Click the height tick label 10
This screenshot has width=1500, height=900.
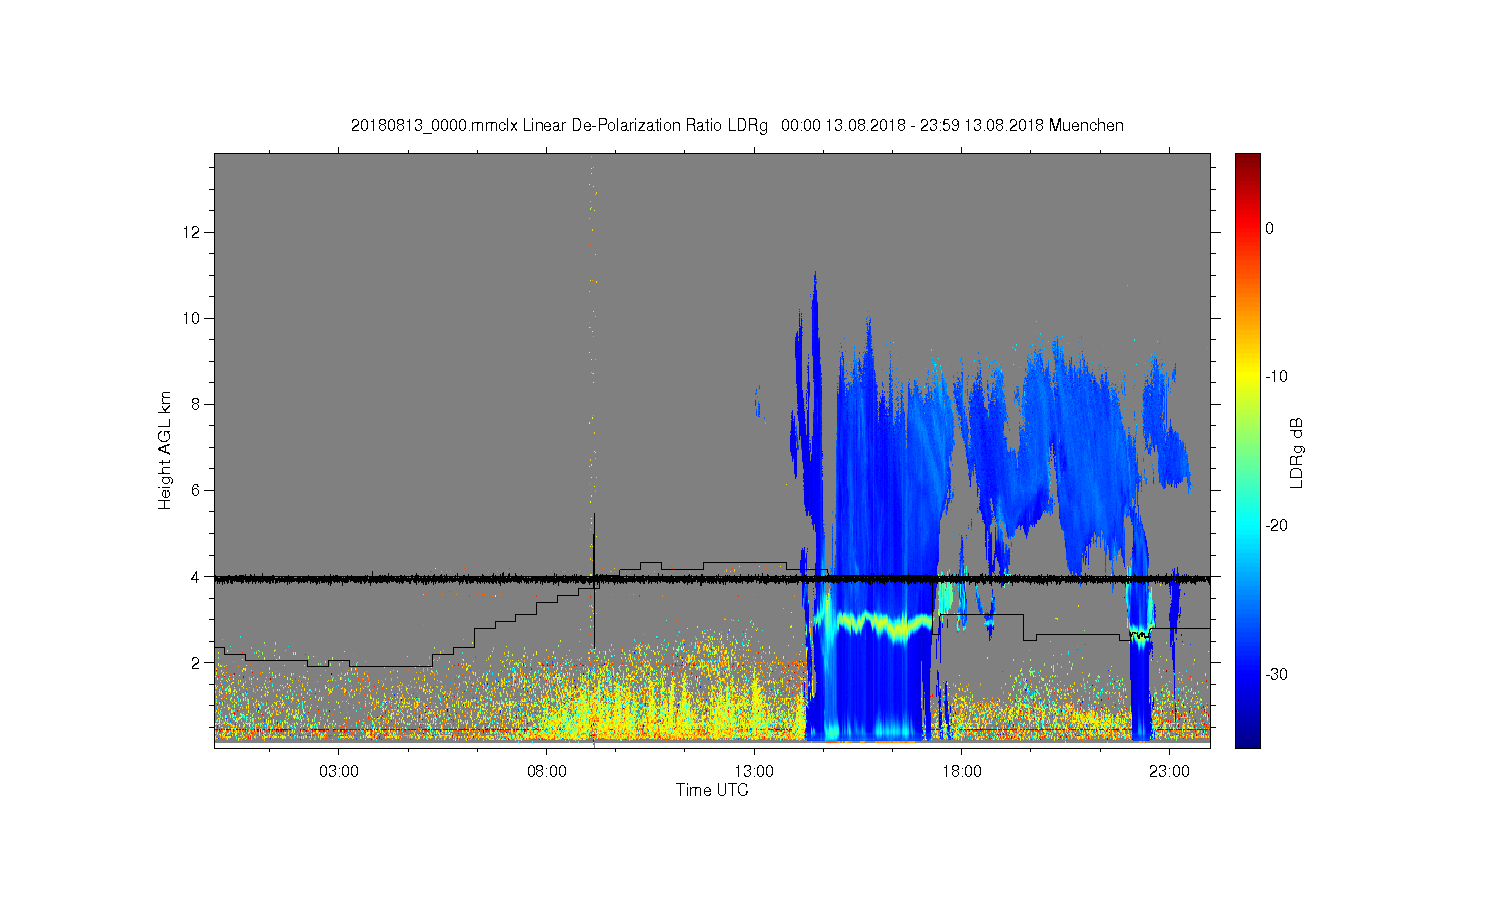192,318
